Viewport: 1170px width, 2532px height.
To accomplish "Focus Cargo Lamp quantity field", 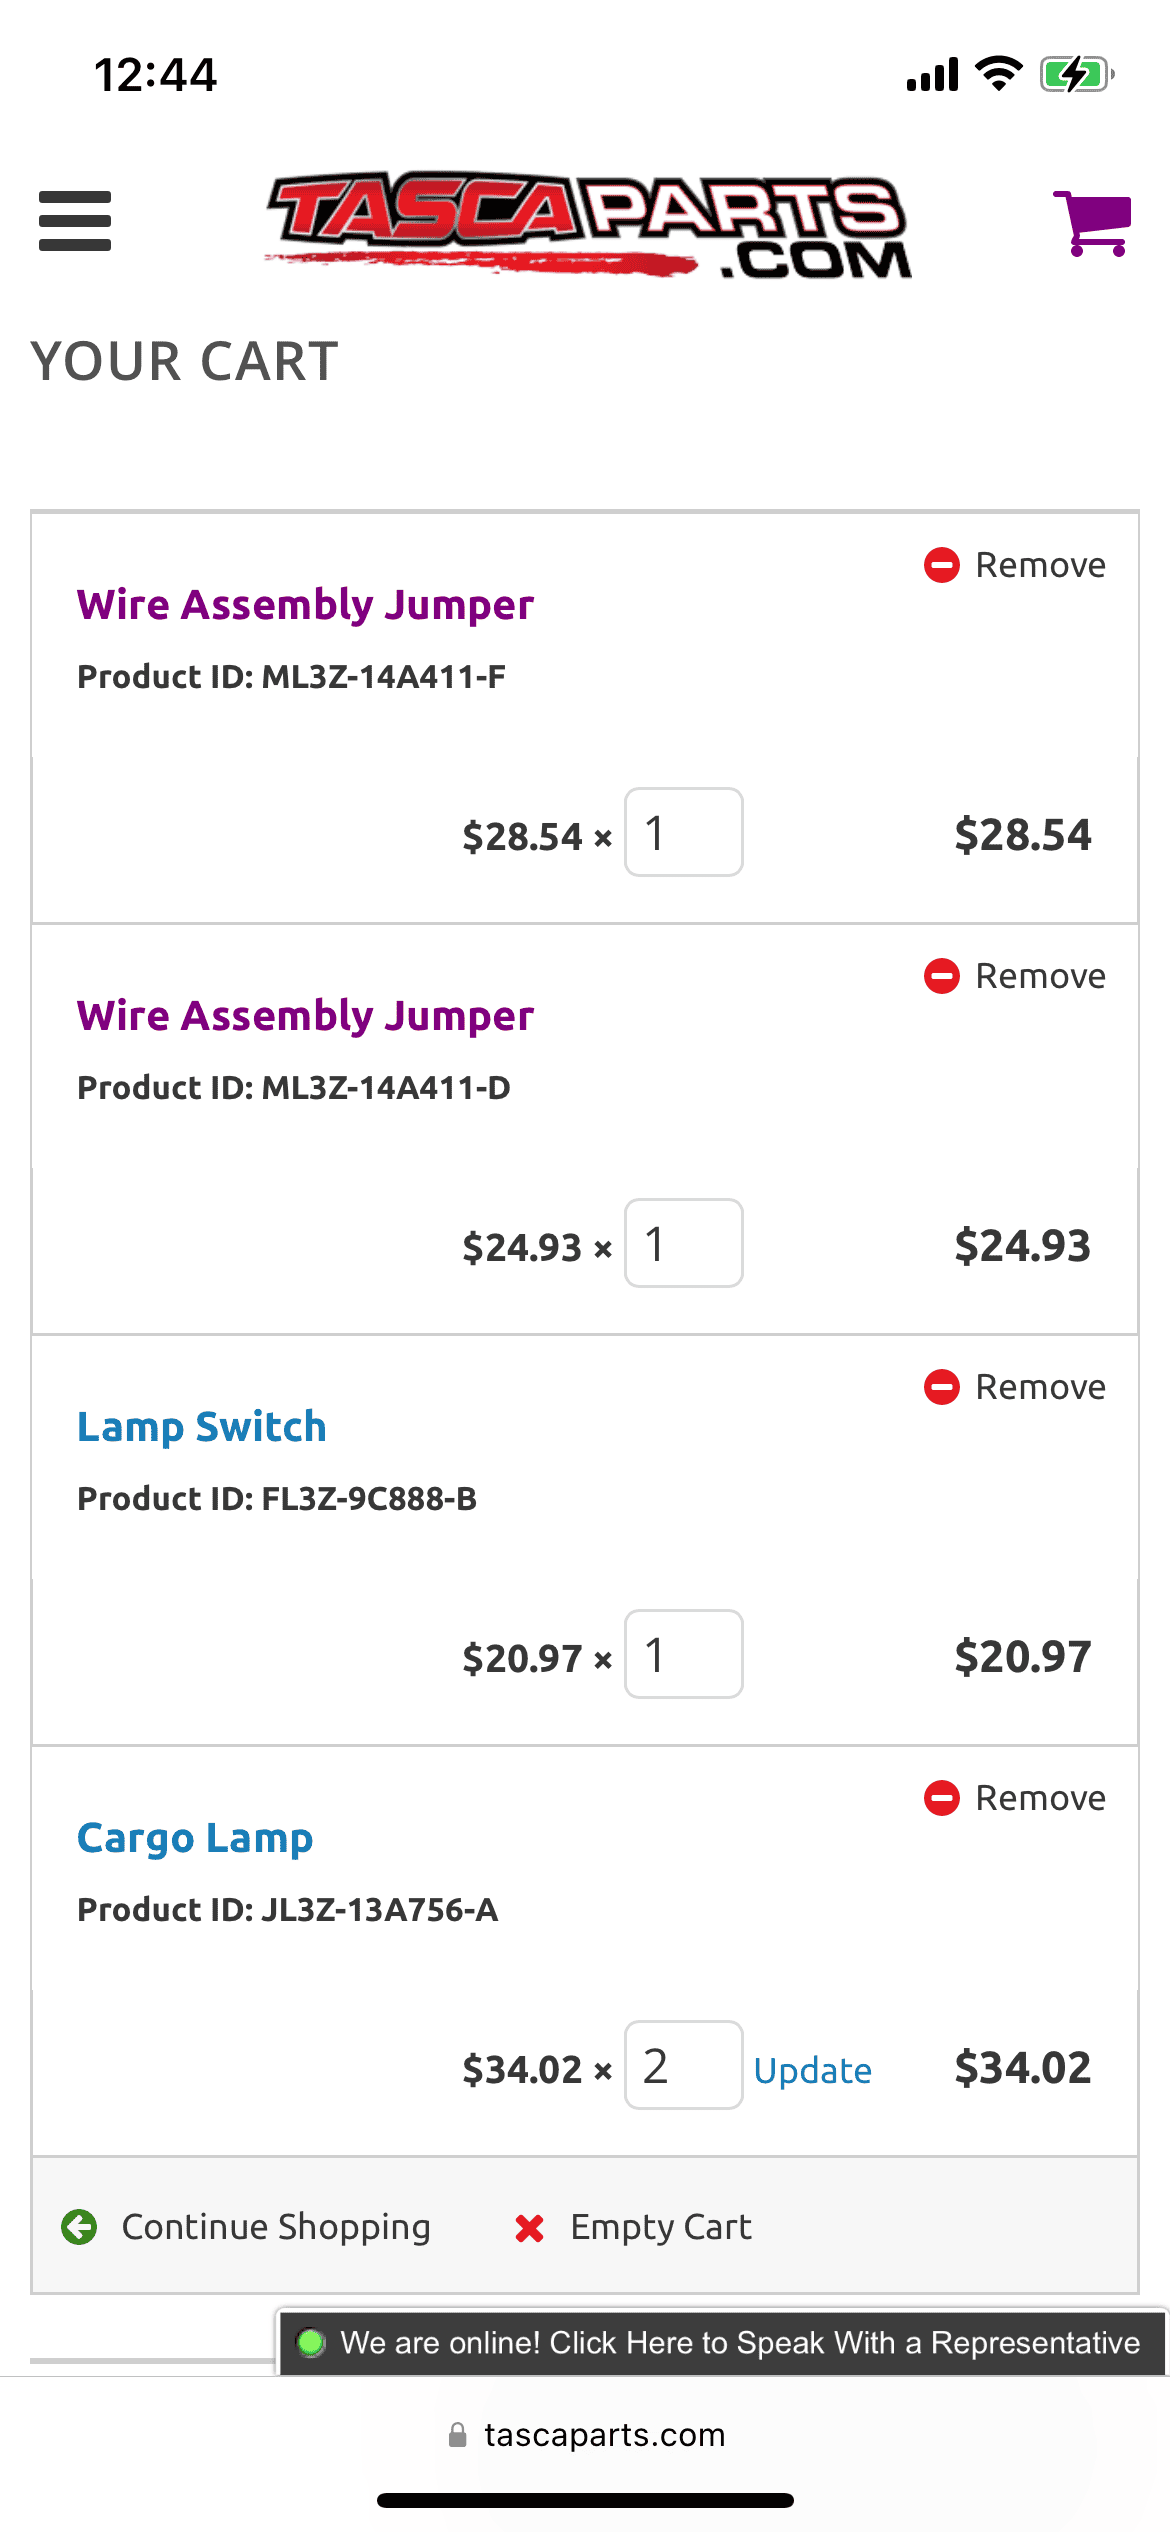I will click(684, 2065).
